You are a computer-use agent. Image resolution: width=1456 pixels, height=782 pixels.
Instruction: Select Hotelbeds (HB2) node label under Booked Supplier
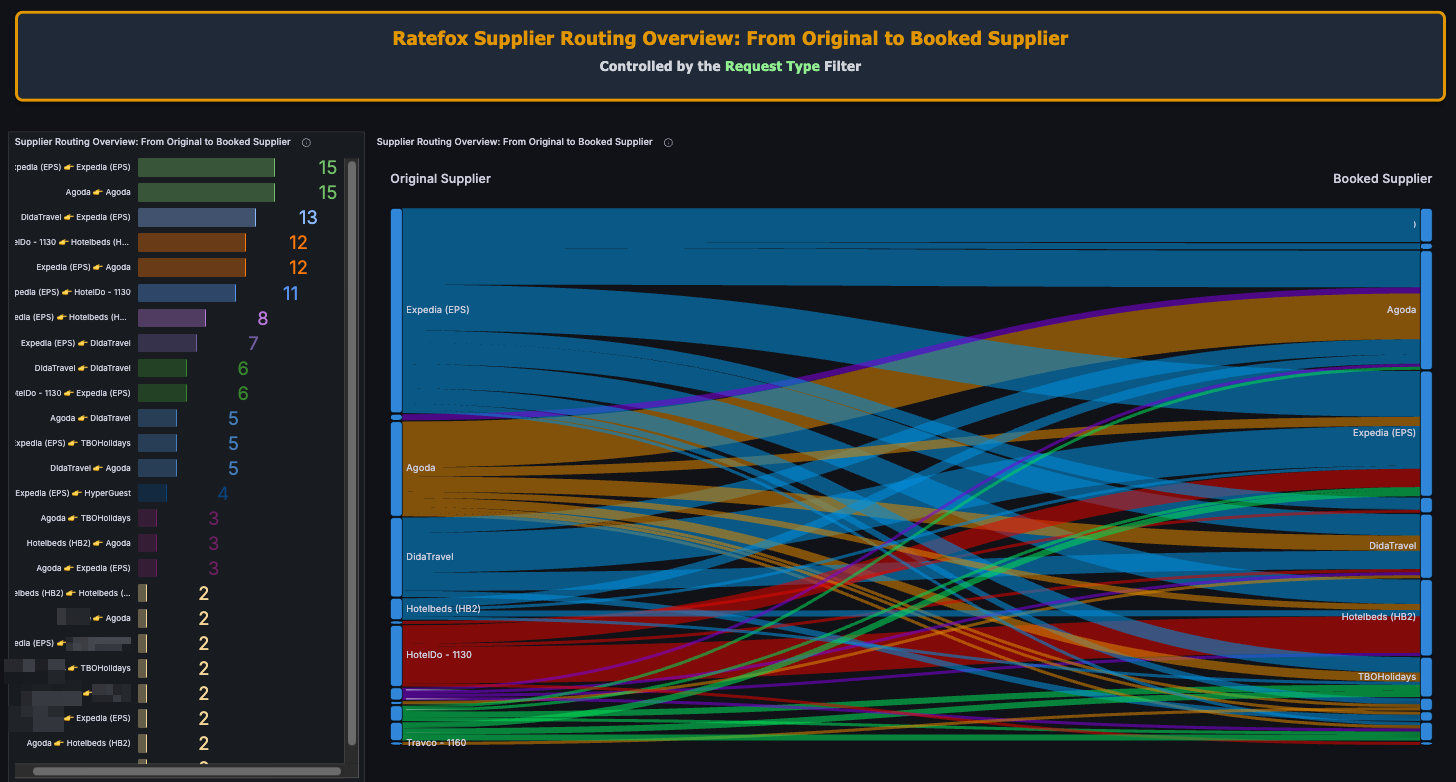[x=1379, y=617]
